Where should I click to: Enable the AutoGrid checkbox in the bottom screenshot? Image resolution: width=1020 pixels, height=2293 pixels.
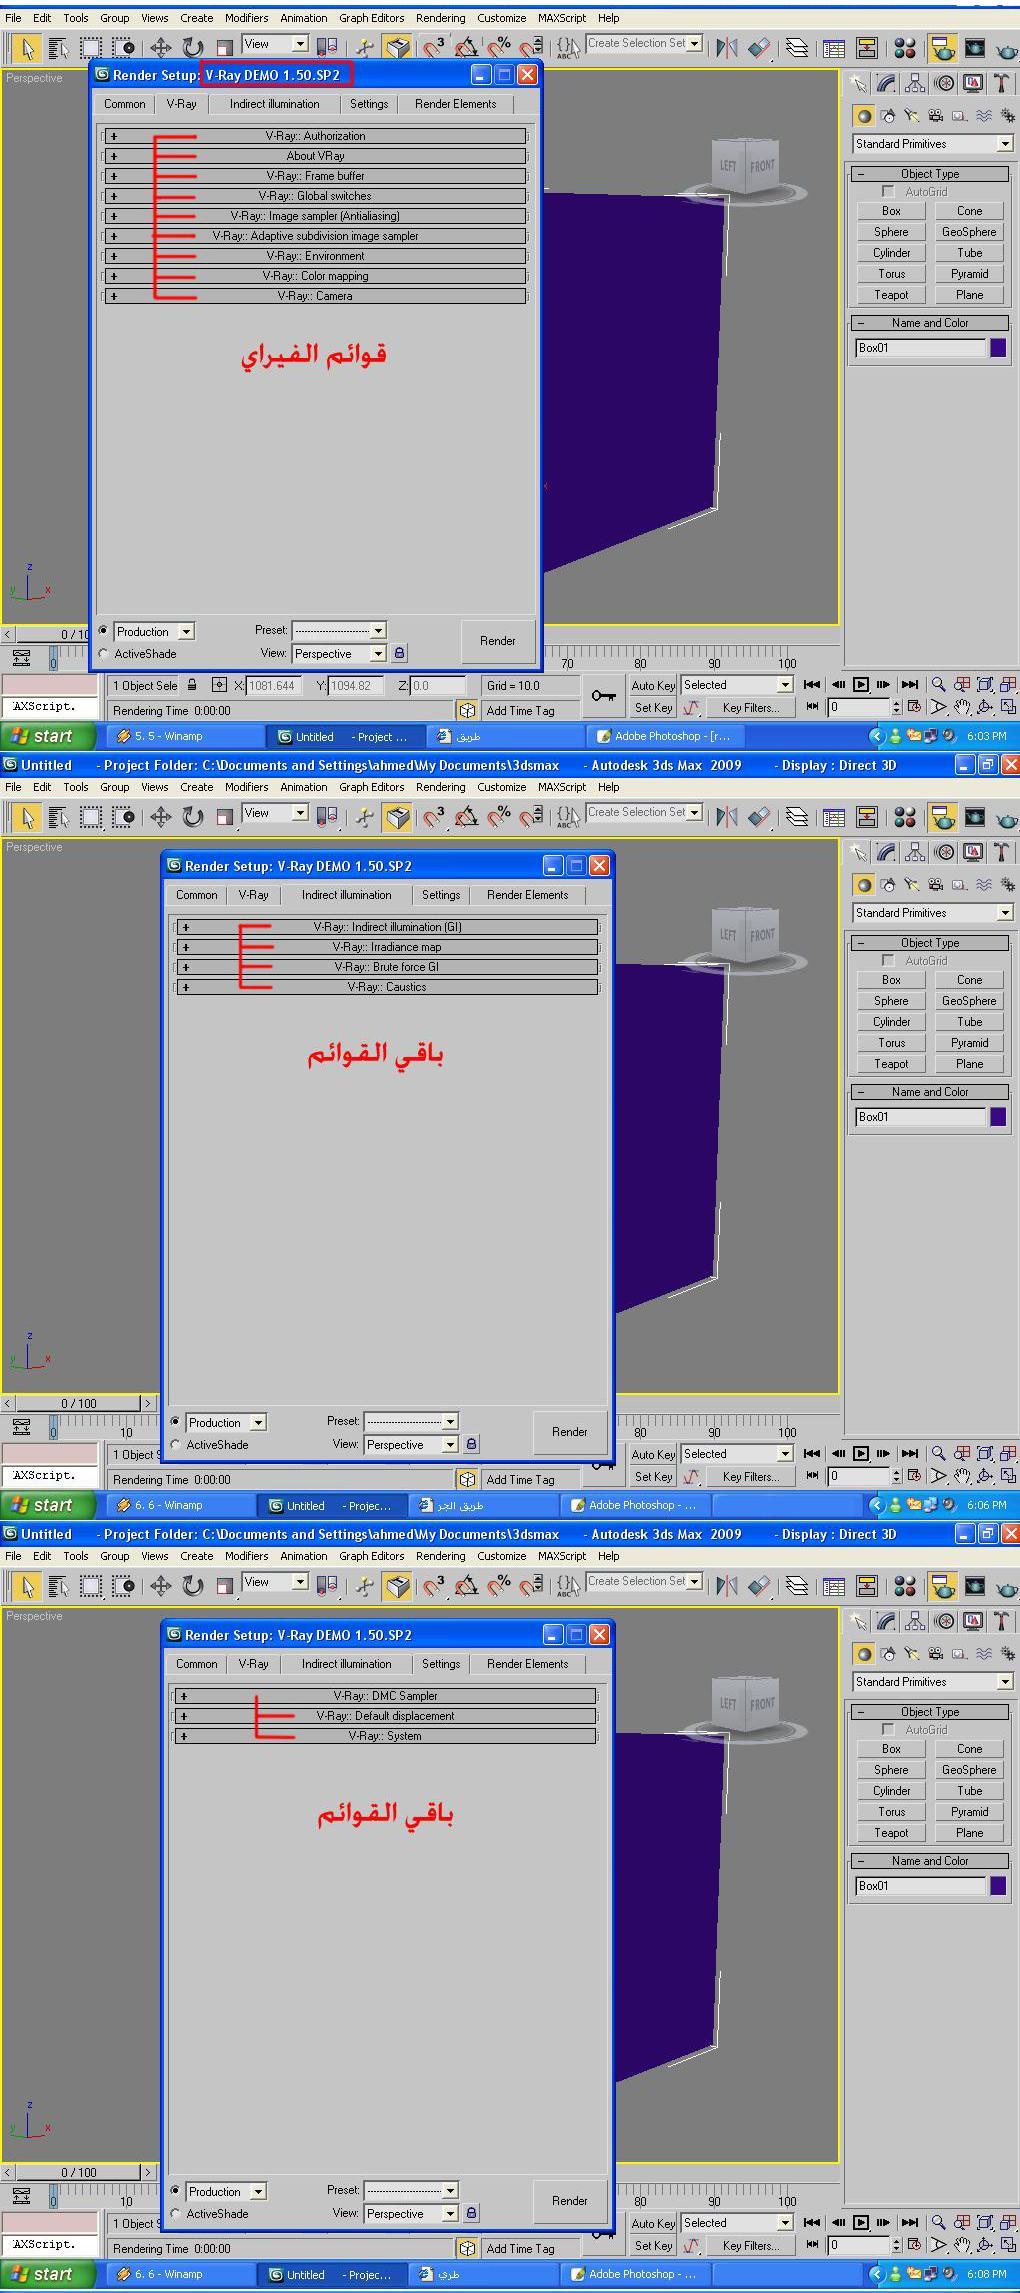[888, 1730]
